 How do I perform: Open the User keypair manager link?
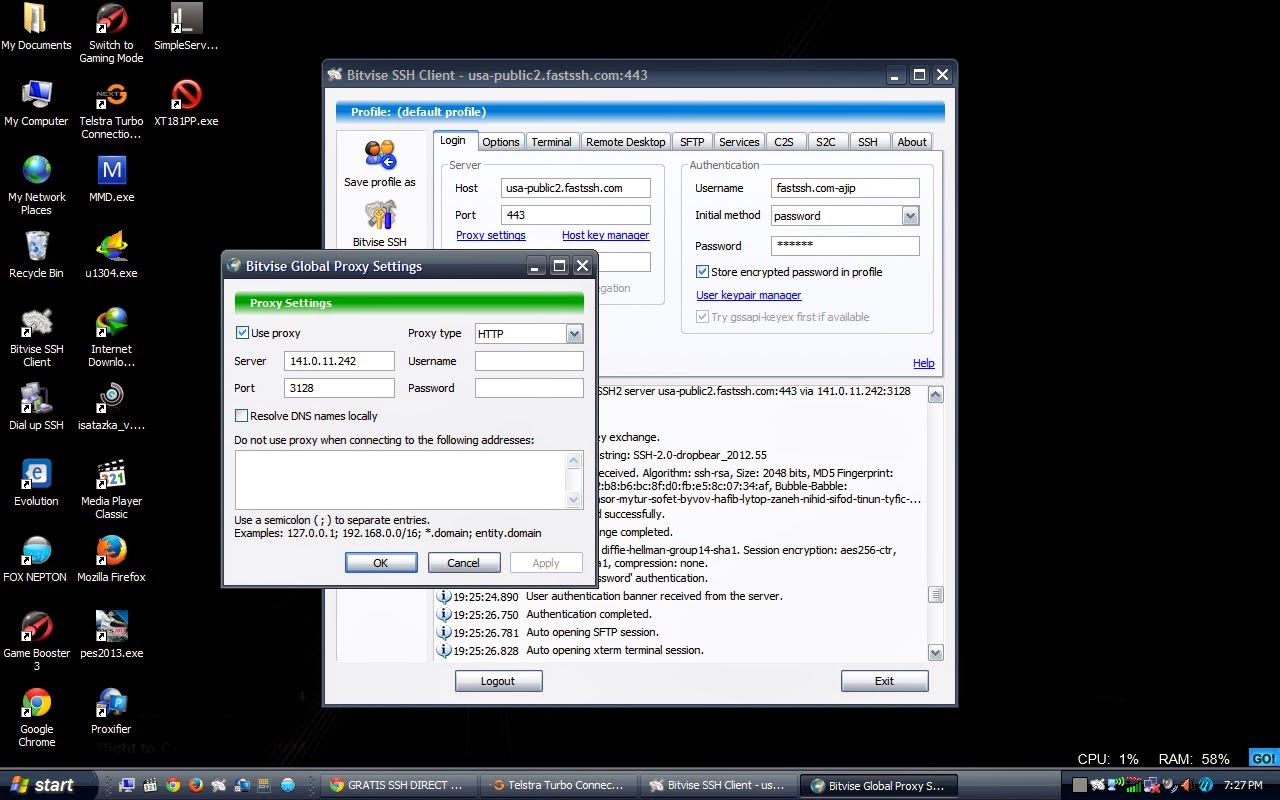pos(749,296)
